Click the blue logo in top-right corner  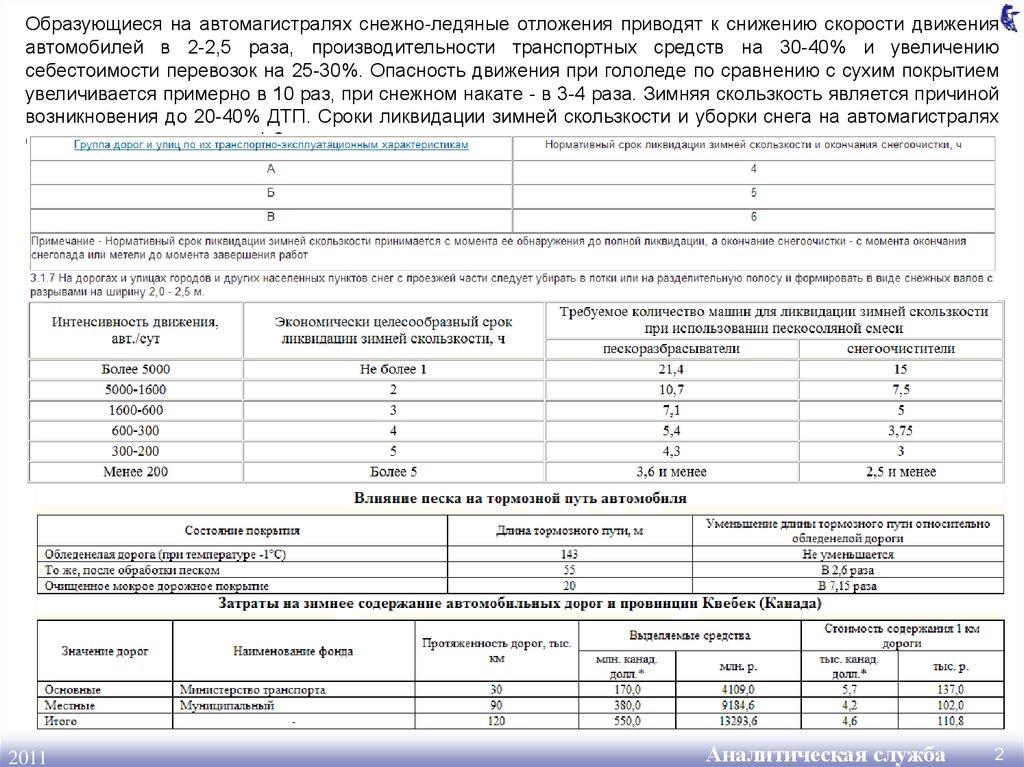(x=1010, y=17)
